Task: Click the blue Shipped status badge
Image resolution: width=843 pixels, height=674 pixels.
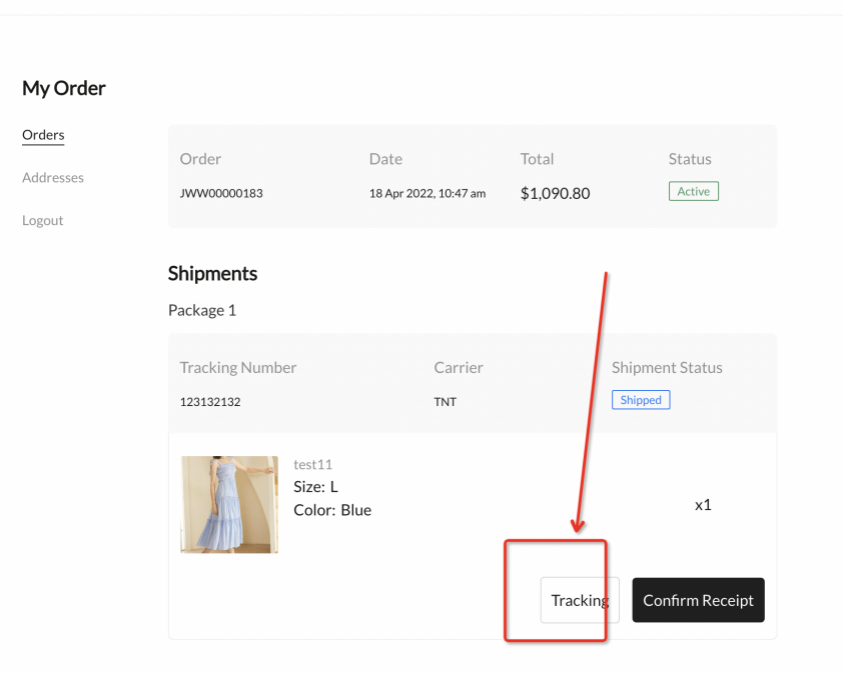Action: [641, 400]
